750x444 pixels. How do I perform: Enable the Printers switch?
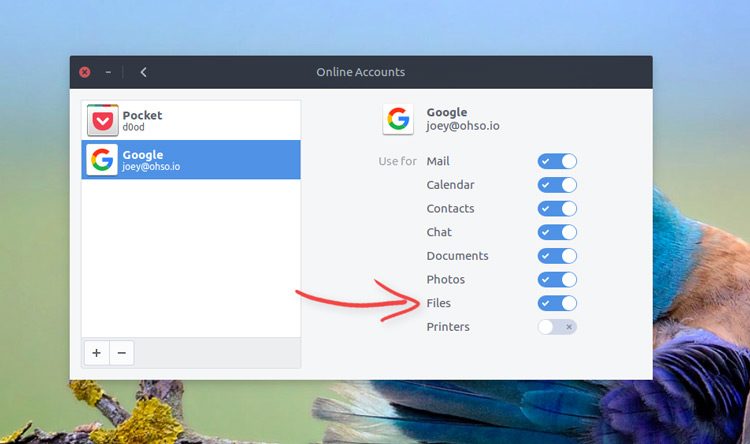click(557, 327)
